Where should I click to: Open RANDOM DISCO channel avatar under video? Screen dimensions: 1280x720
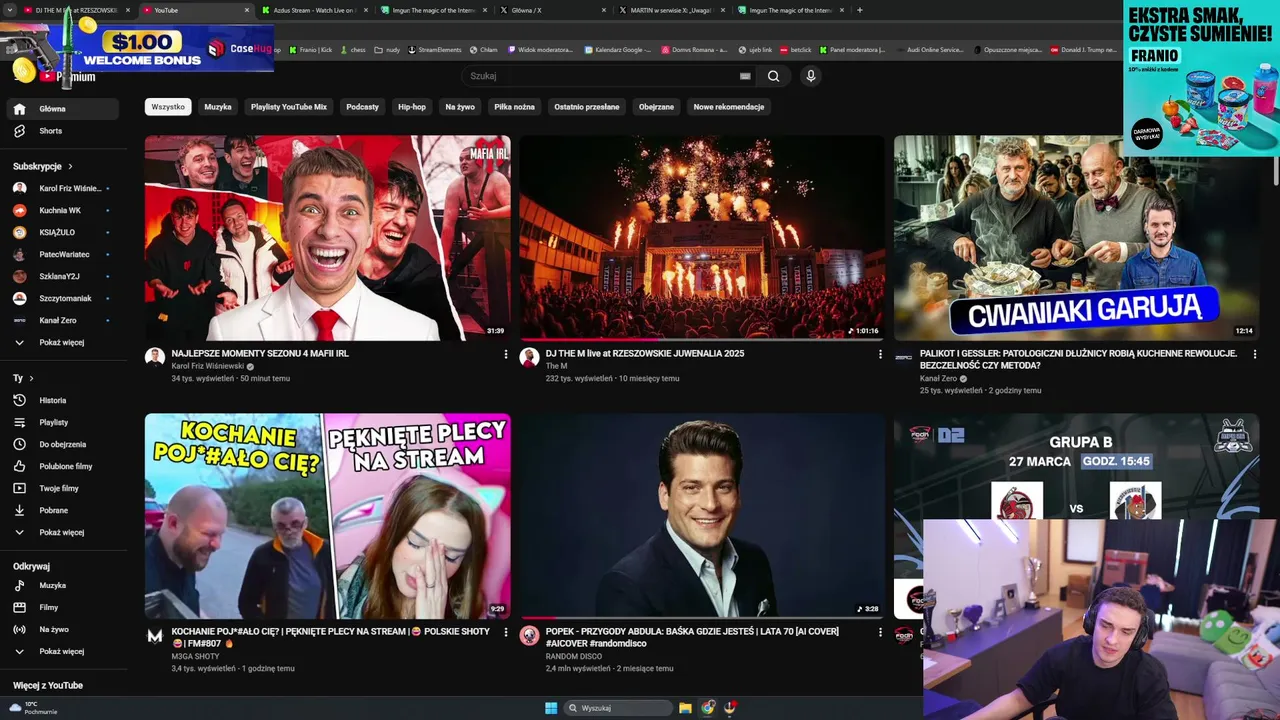(x=529, y=635)
